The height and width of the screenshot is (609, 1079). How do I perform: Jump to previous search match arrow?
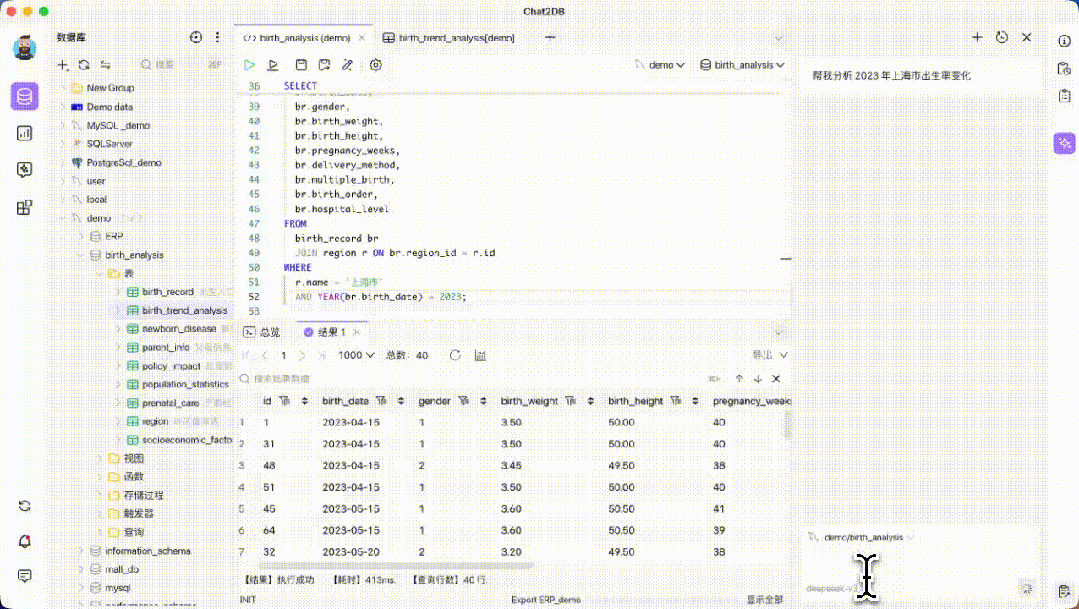point(739,378)
